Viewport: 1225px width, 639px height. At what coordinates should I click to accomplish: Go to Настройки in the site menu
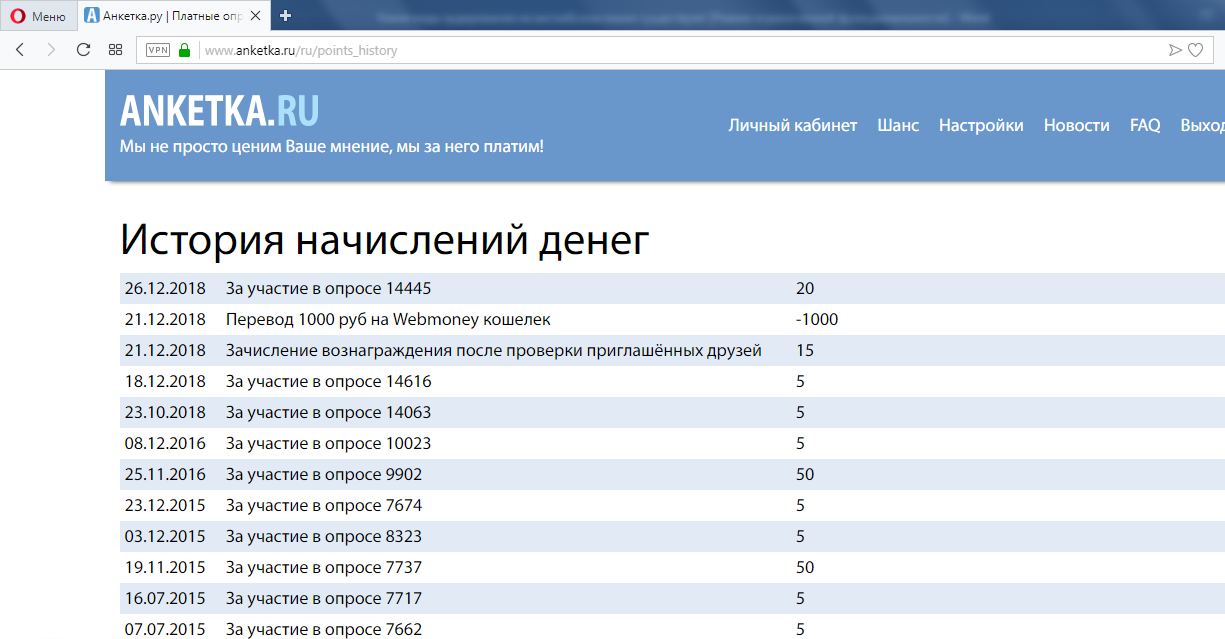981,125
